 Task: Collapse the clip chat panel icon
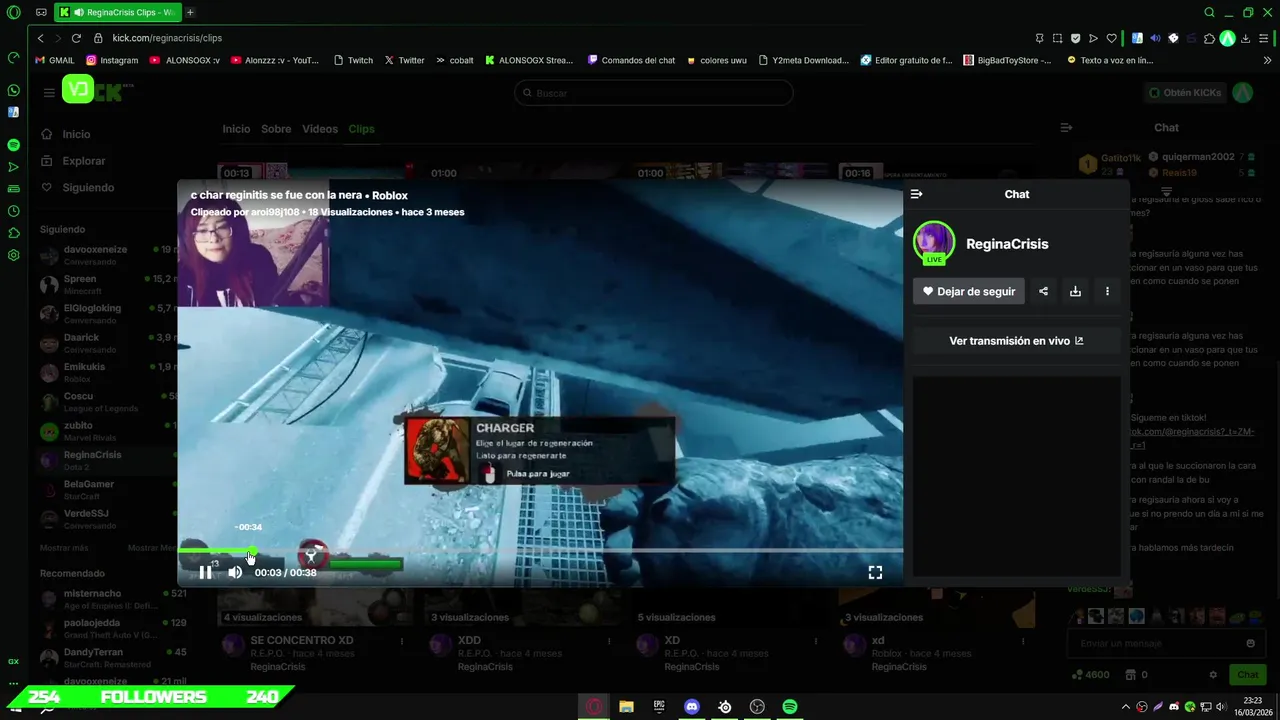(x=917, y=194)
